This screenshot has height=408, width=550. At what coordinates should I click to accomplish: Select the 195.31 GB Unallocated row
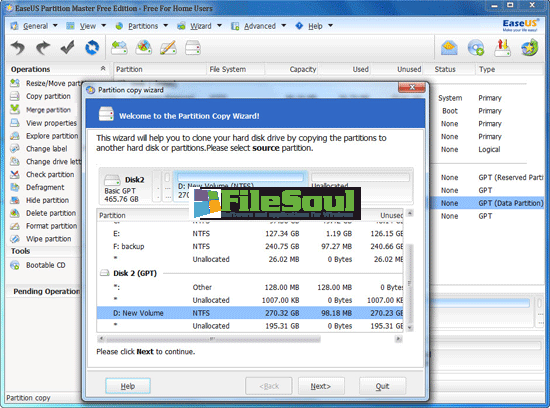[250, 326]
